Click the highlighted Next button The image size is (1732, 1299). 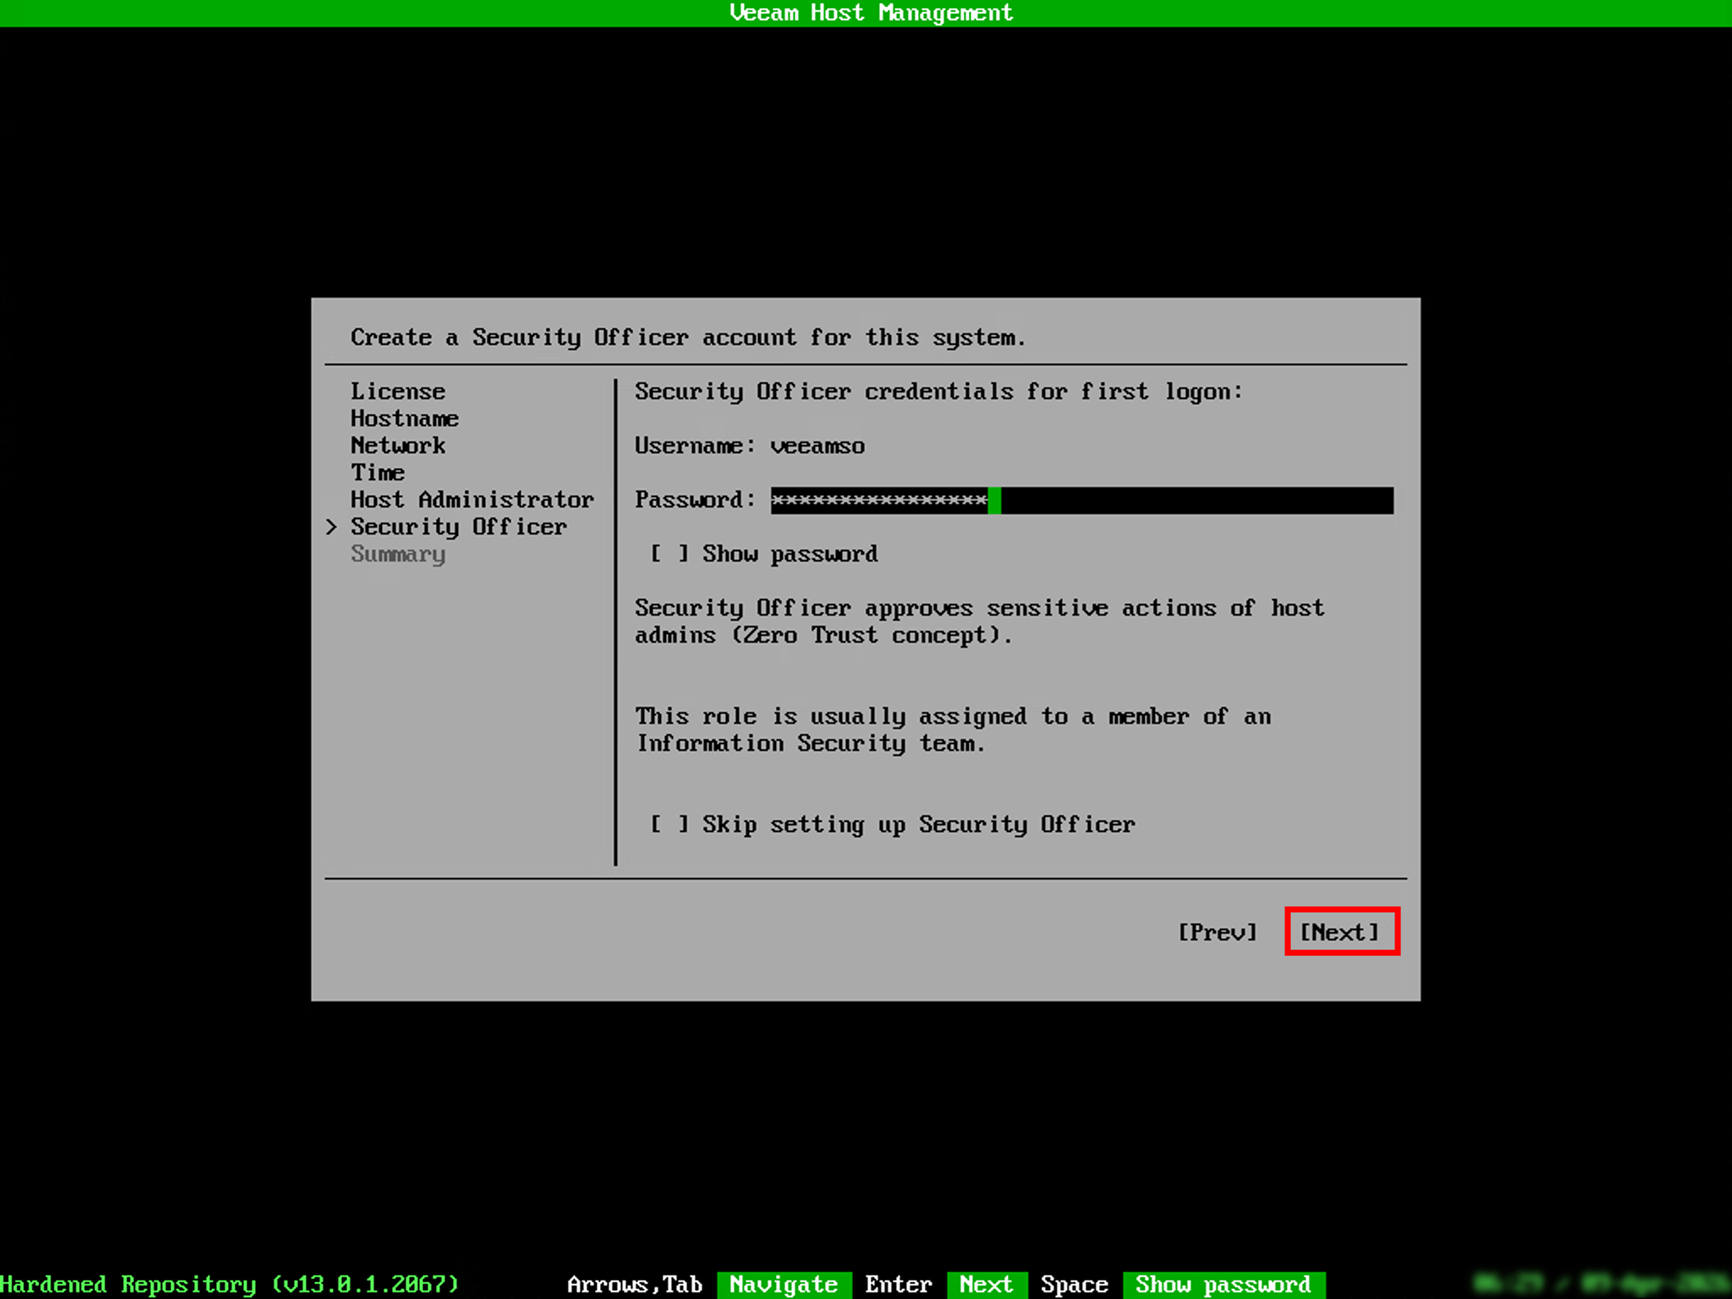1341,931
